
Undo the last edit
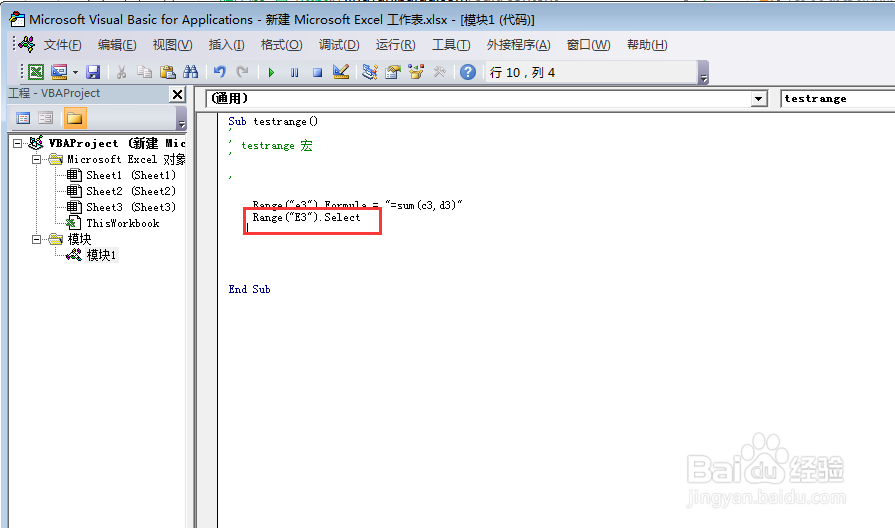point(220,72)
